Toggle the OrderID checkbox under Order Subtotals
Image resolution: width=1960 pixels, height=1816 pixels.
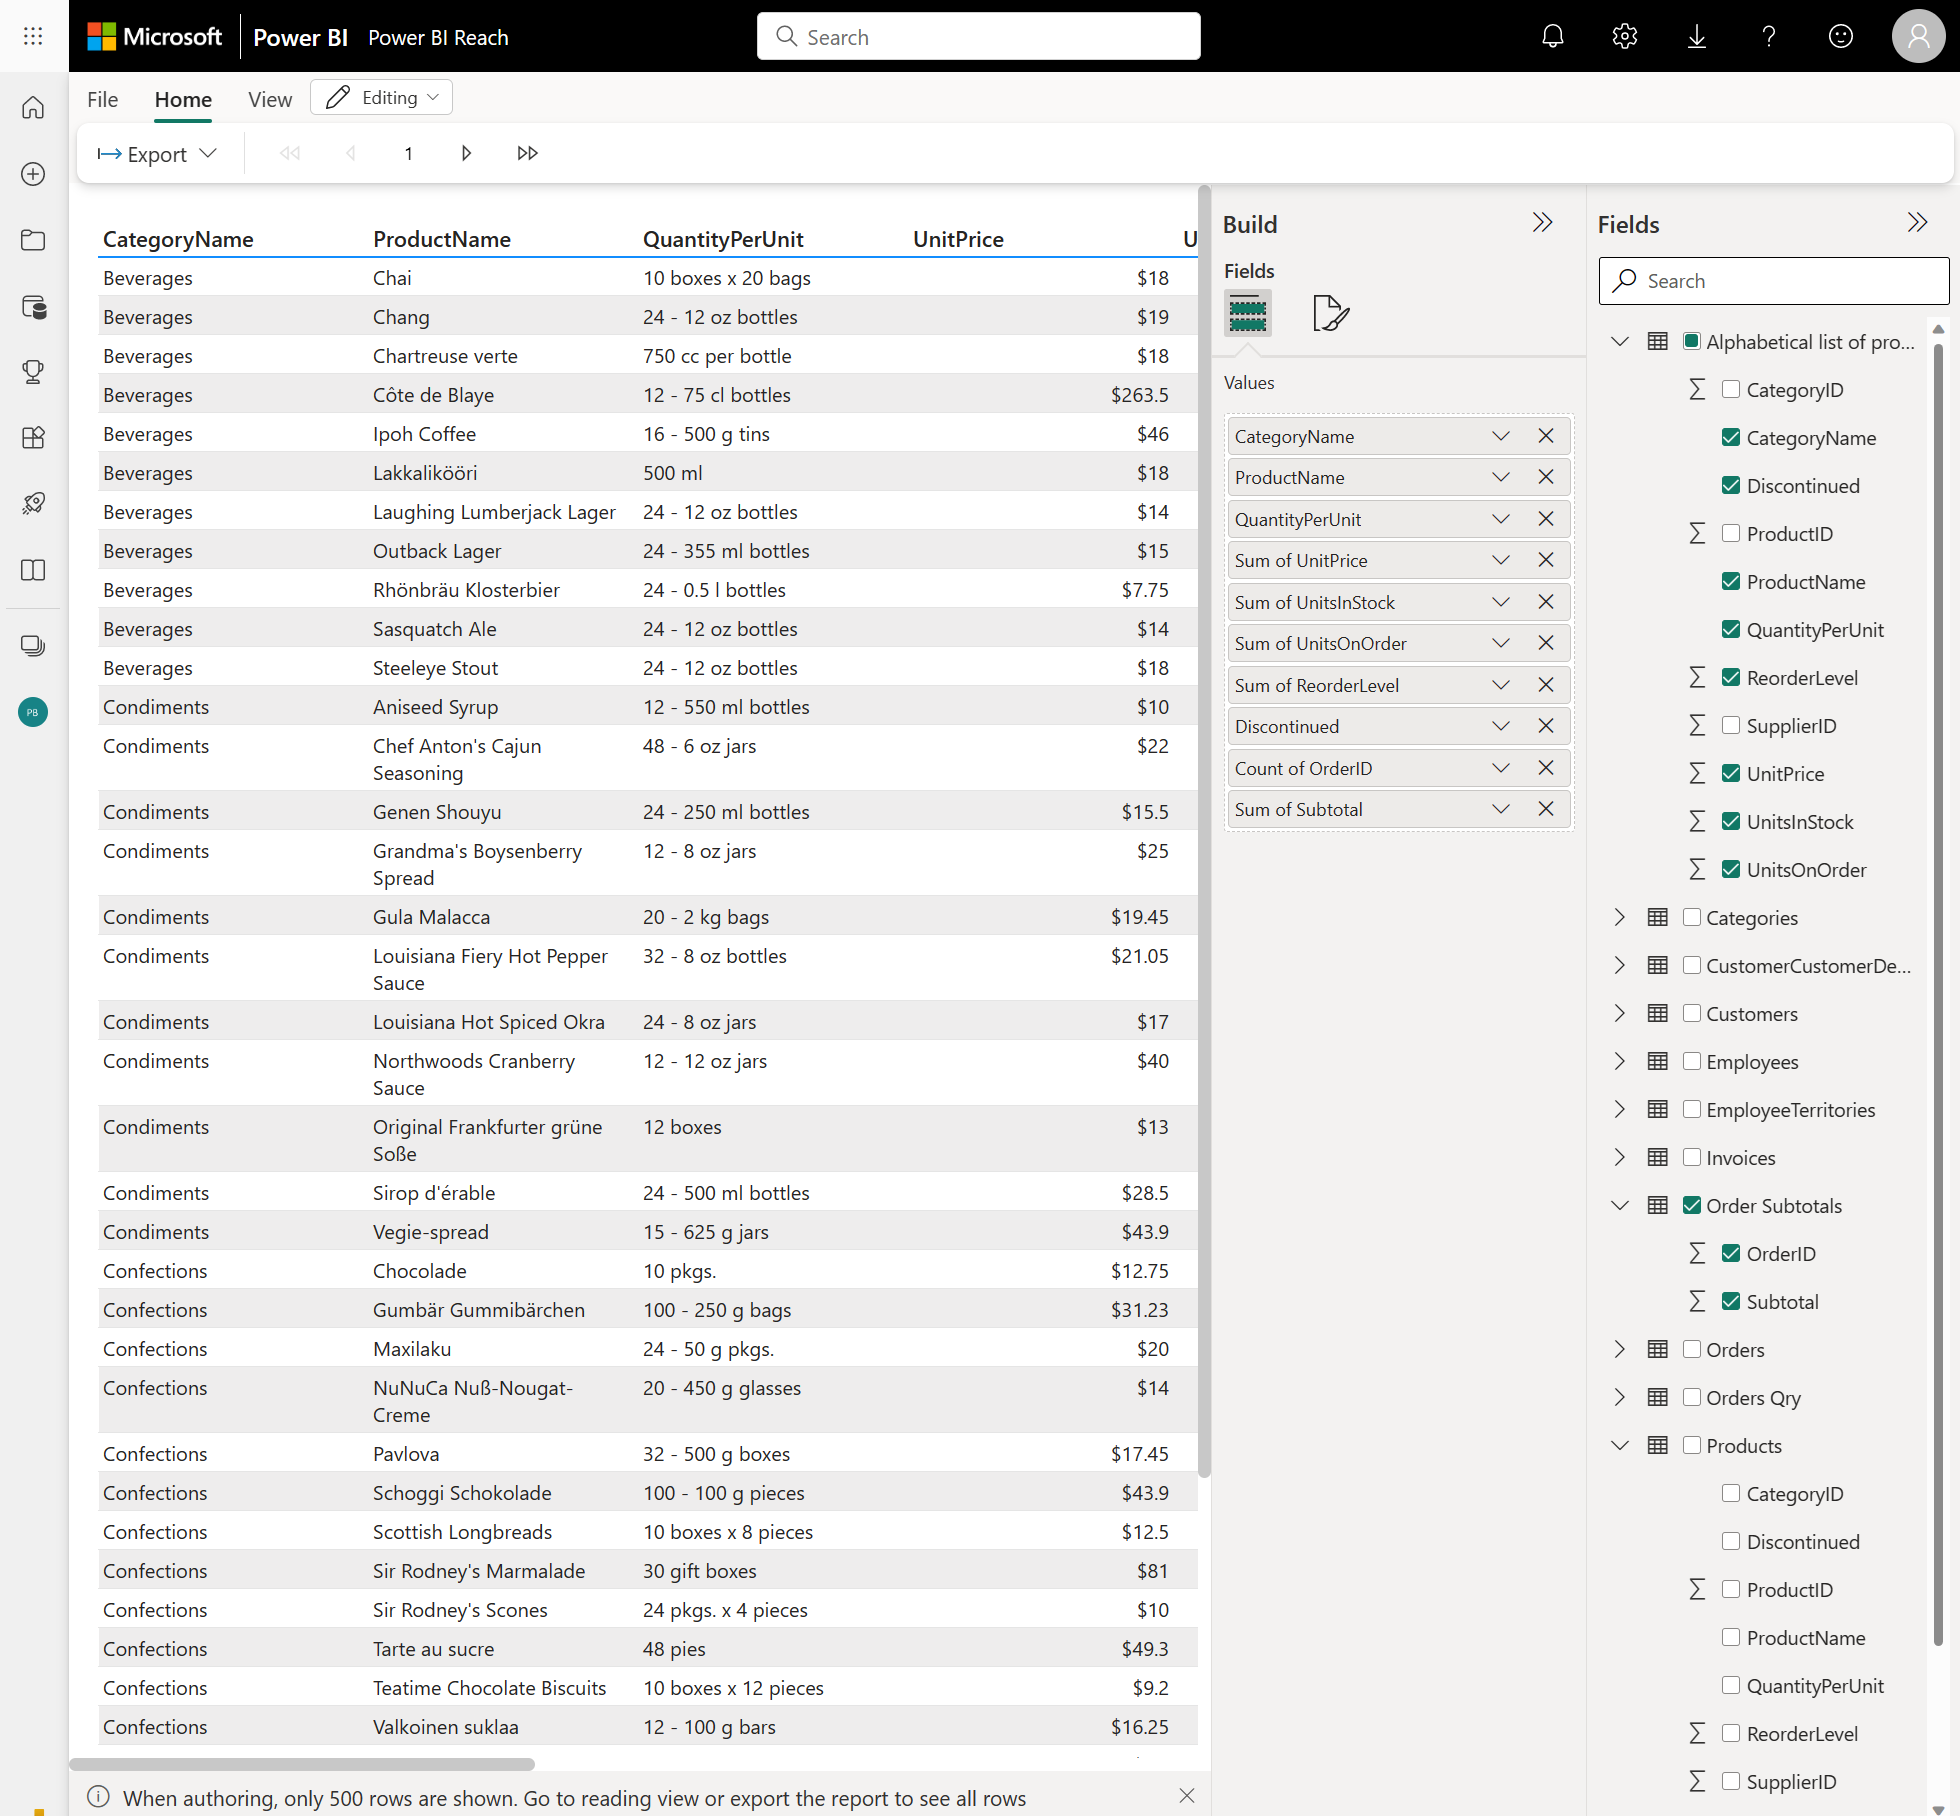click(x=1731, y=1254)
